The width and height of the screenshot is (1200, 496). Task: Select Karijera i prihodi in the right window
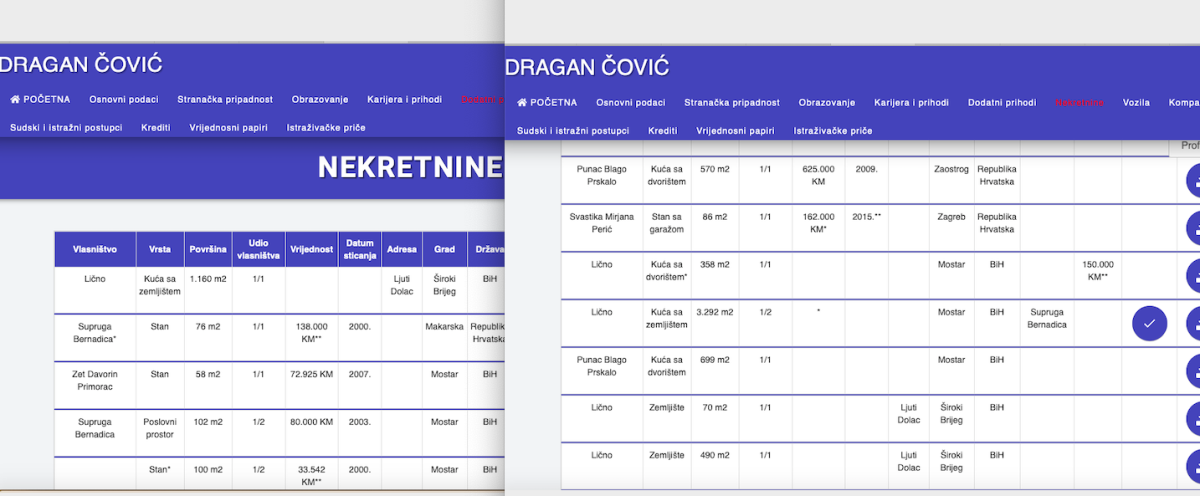coord(911,102)
